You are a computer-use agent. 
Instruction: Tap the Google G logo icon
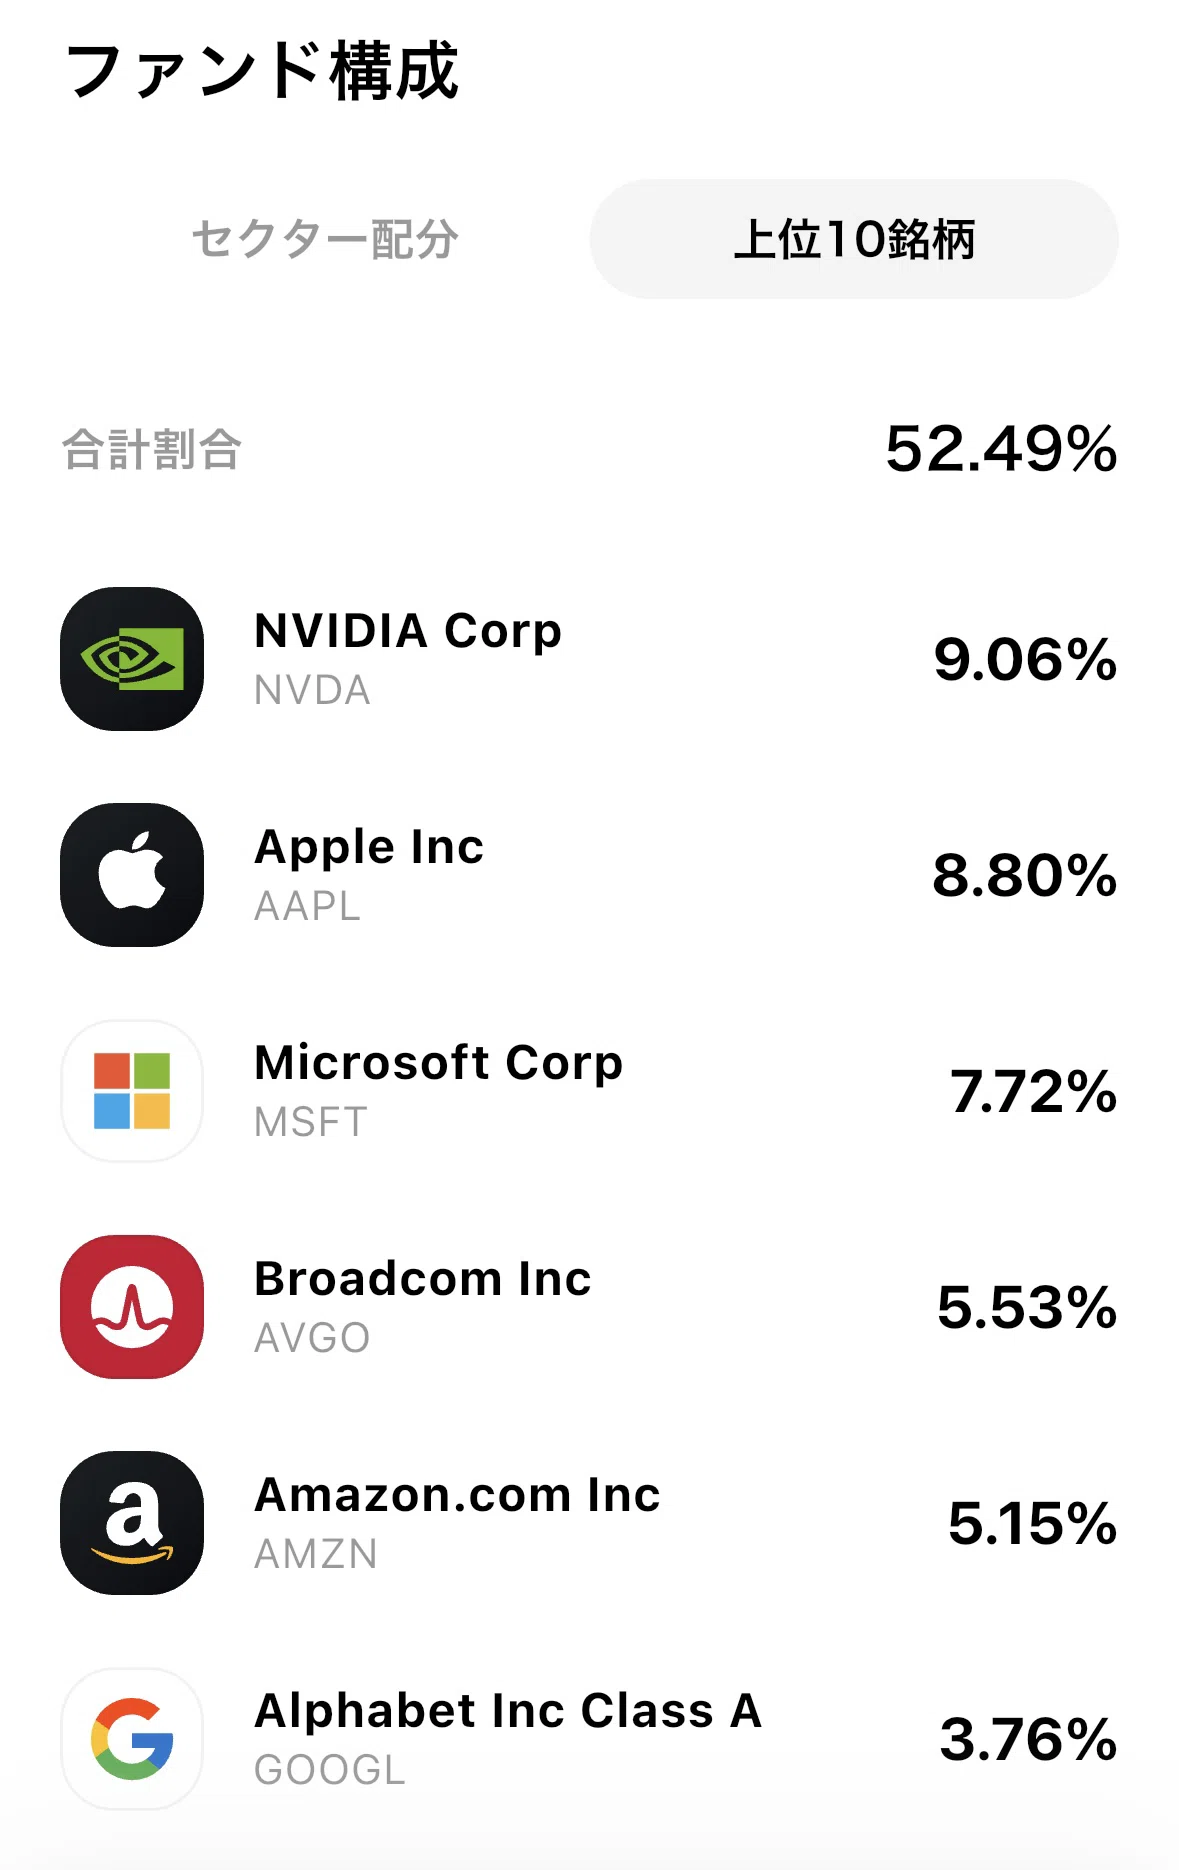pos(132,1739)
